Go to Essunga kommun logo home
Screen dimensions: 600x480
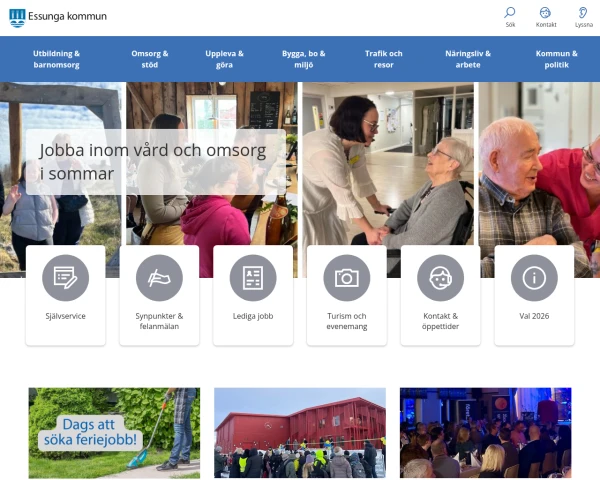pyautogui.click(x=58, y=17)
